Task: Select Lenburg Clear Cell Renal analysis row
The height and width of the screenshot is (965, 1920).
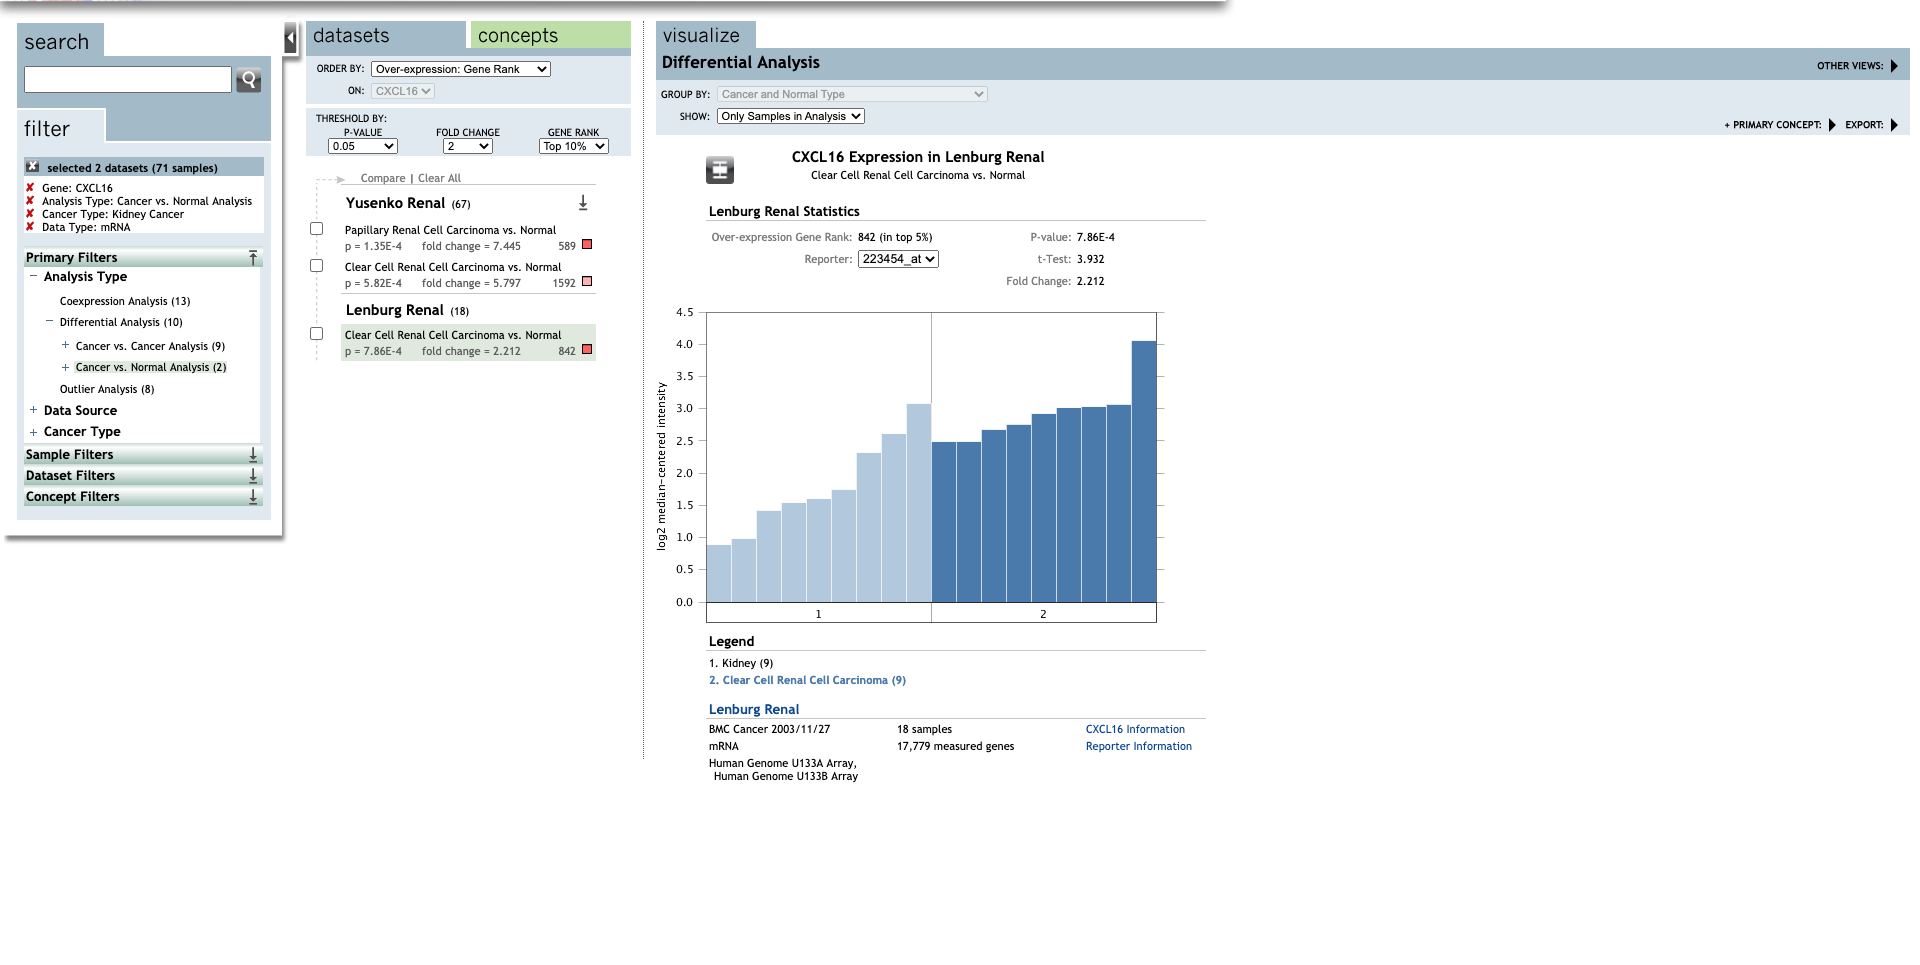Action: coord(468,343)
